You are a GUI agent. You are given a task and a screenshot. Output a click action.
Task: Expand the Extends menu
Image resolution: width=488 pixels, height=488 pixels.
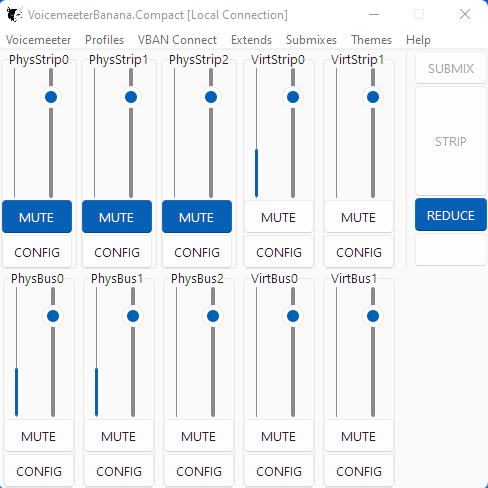pyautogui.click(x=251, y=40)
